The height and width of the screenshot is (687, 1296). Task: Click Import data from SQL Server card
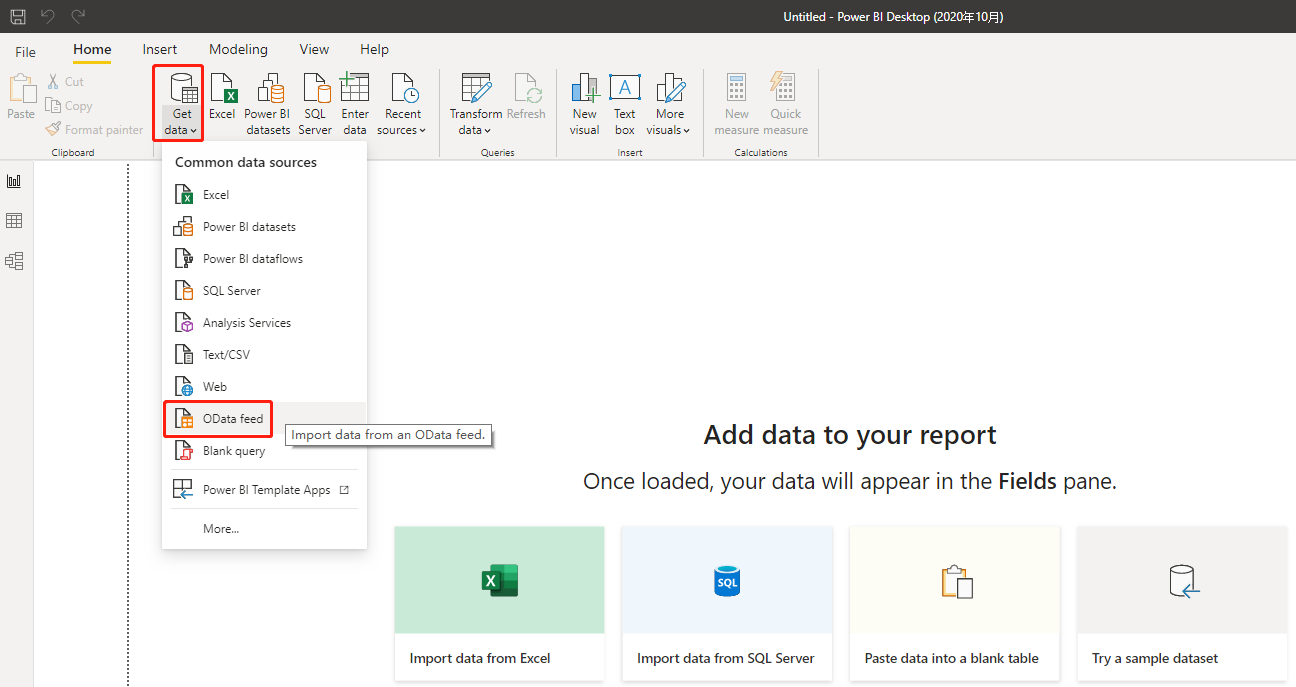coord(727,604)
